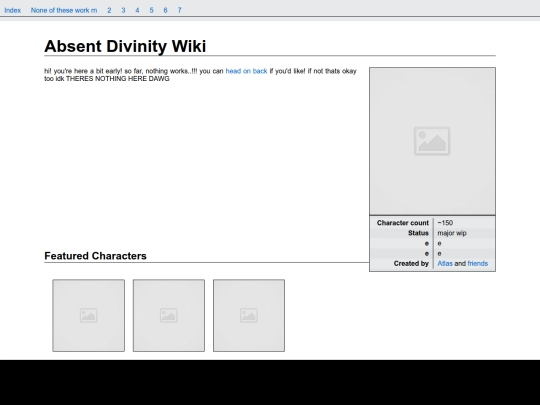This screenshot has width=540, height=405.
Task: Open the Index link in top navigation
Action: 12,10
